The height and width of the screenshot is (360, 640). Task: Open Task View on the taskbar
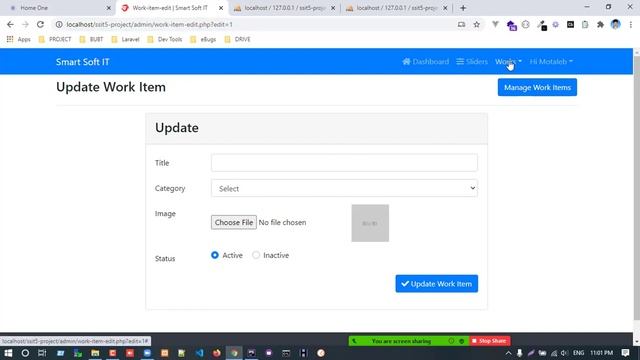[42, 353]
